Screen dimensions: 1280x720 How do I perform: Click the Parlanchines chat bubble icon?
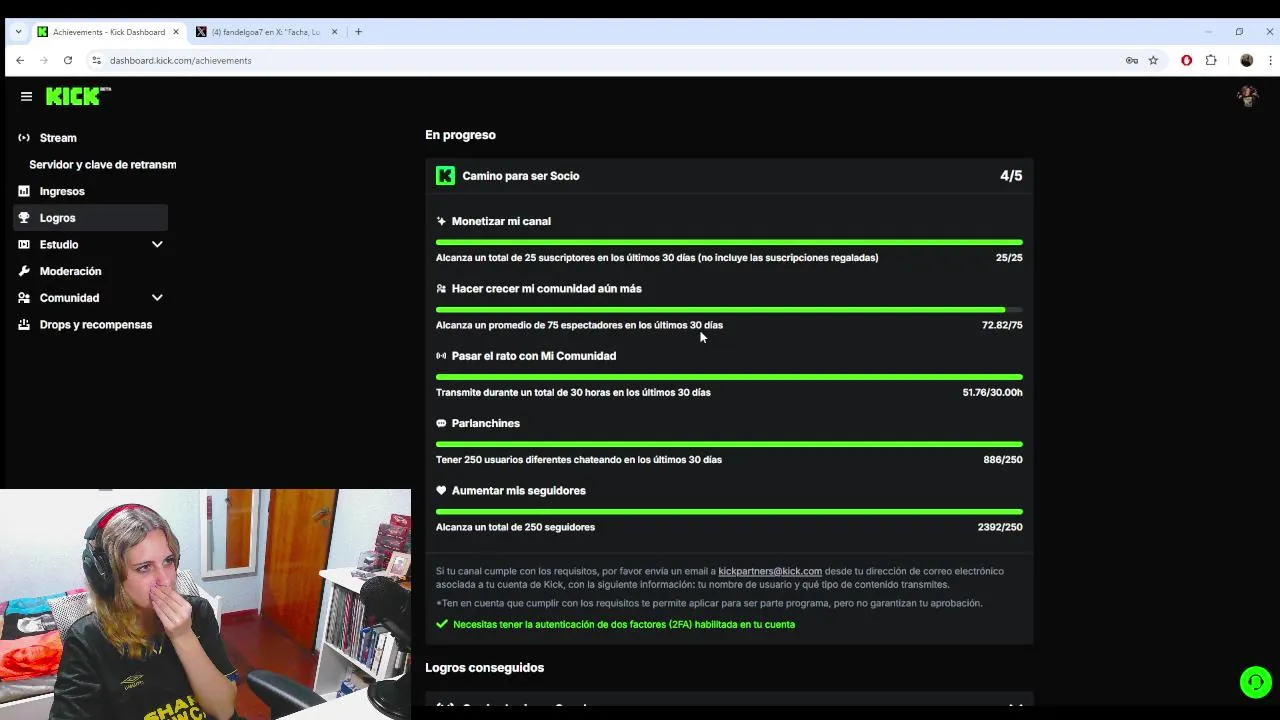pyautogui.click(x=441, y=424)
